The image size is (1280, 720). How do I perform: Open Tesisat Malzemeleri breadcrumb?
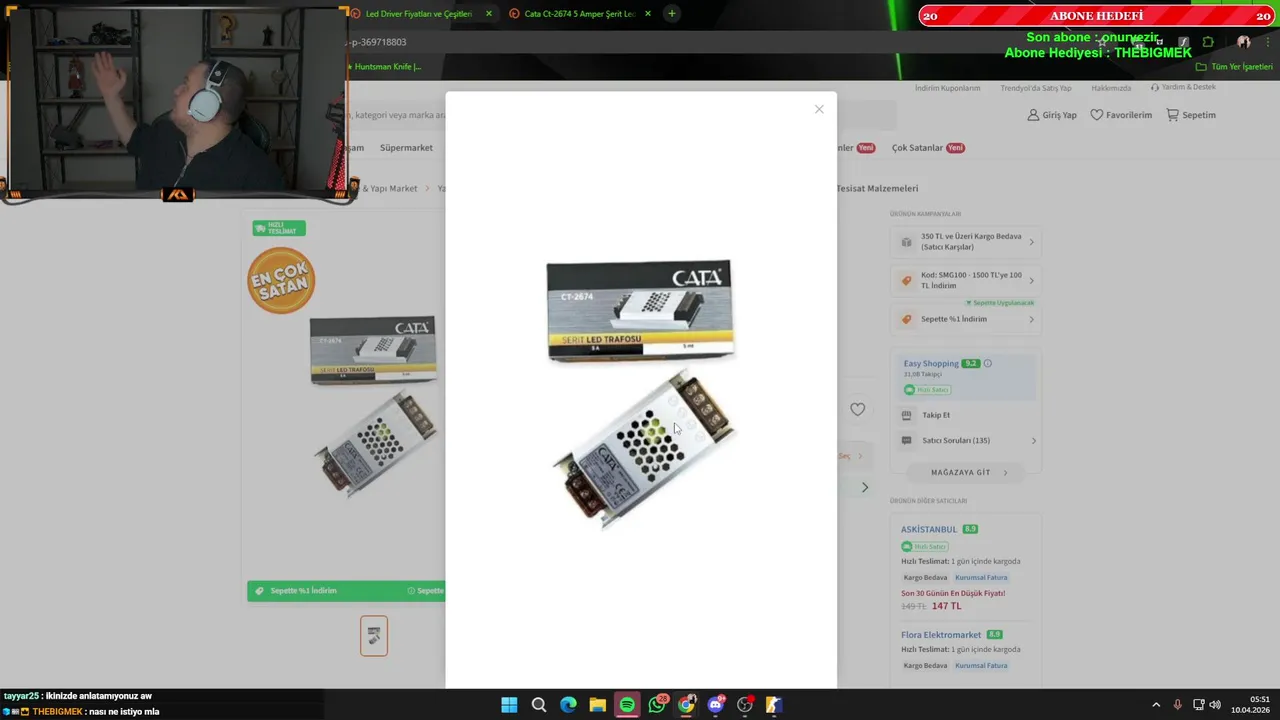[877, 188]
